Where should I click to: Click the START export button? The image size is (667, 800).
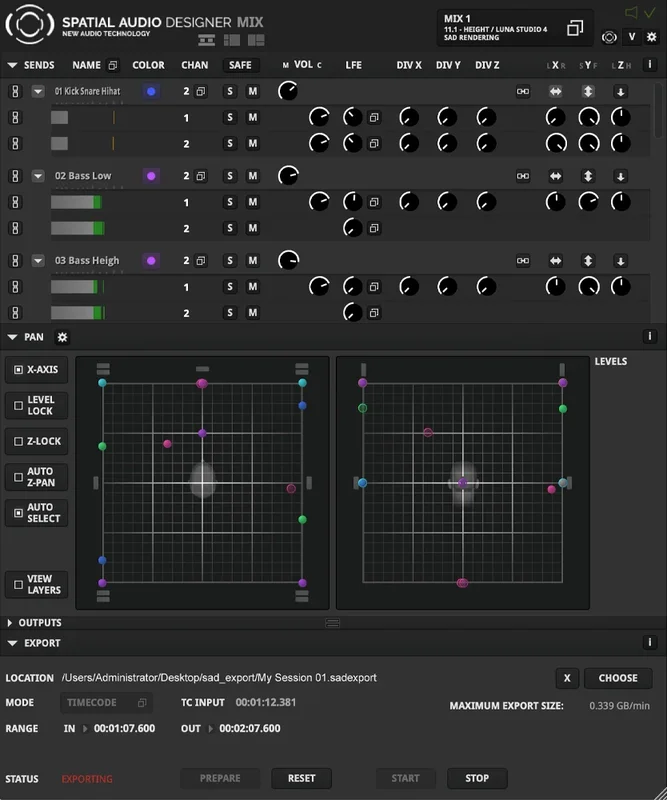tap(405, 778)
